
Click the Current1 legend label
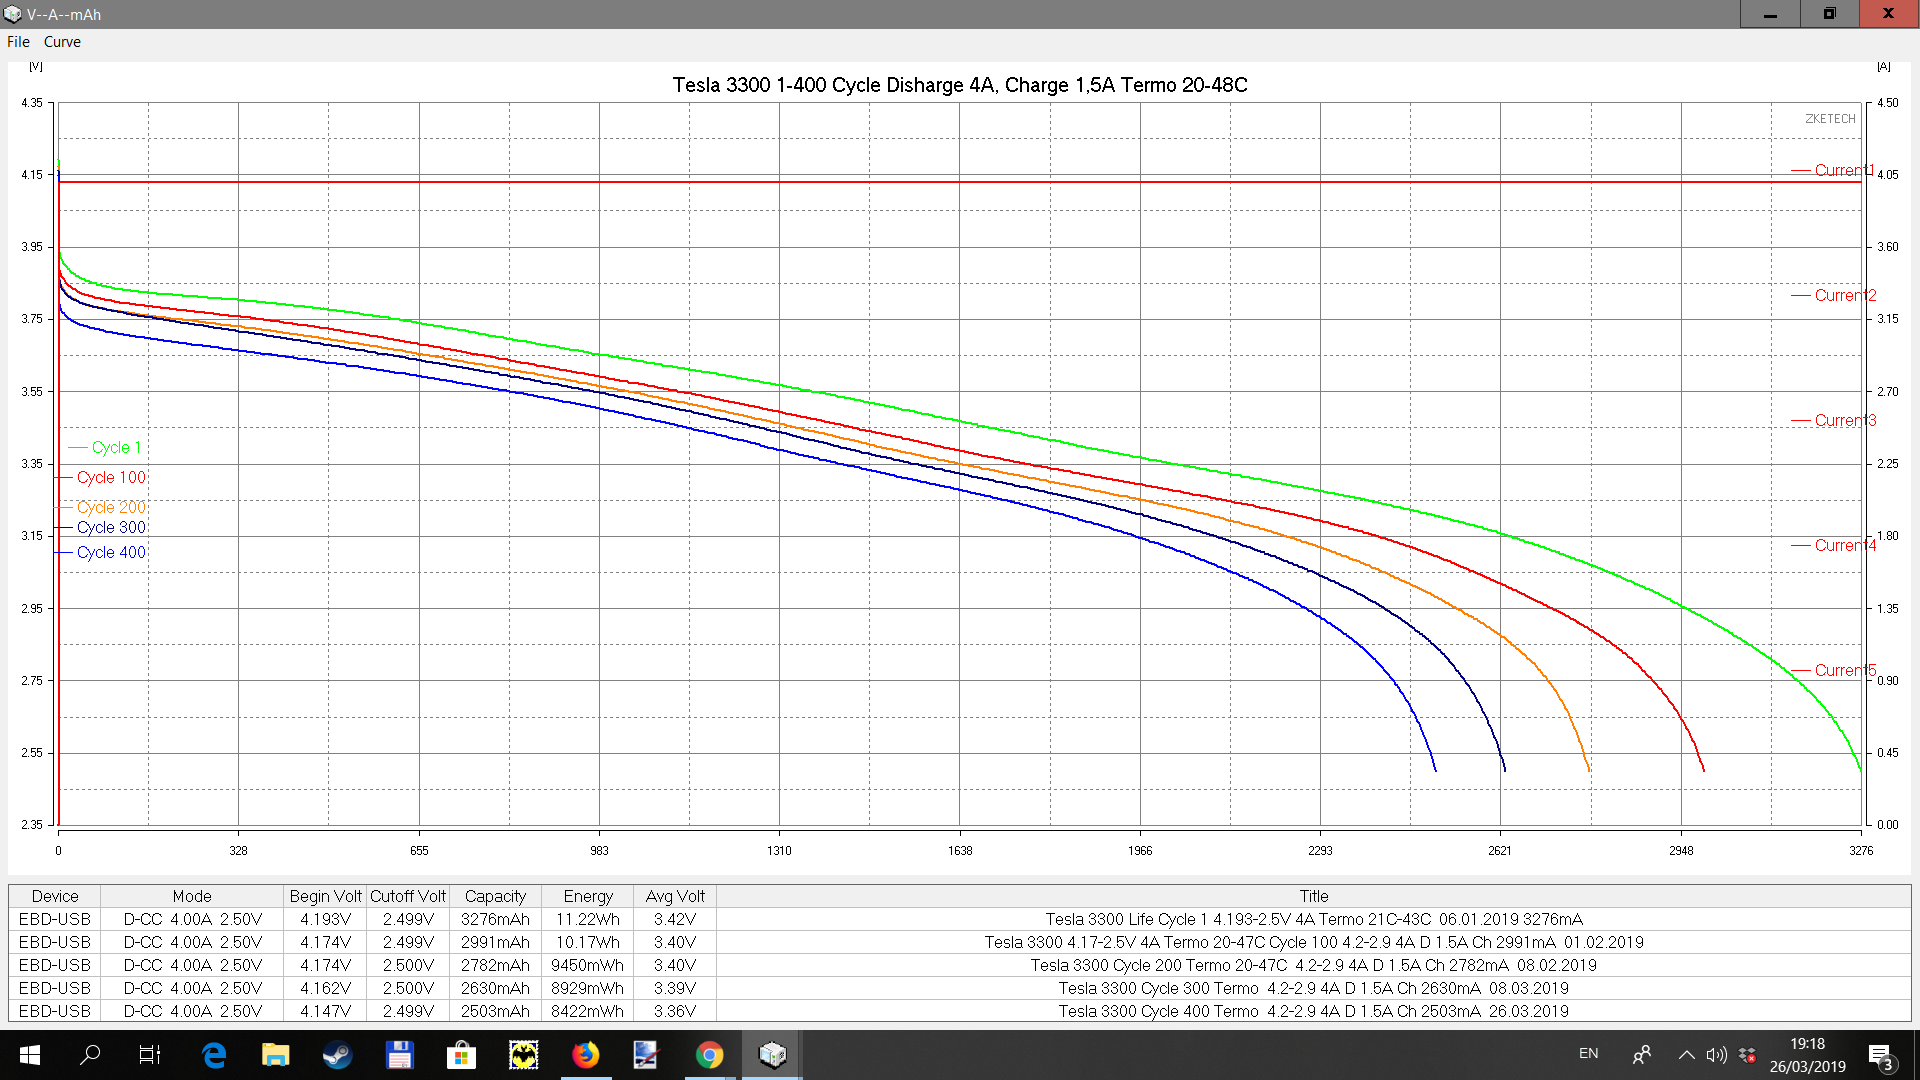click(x=1843, y=171)
